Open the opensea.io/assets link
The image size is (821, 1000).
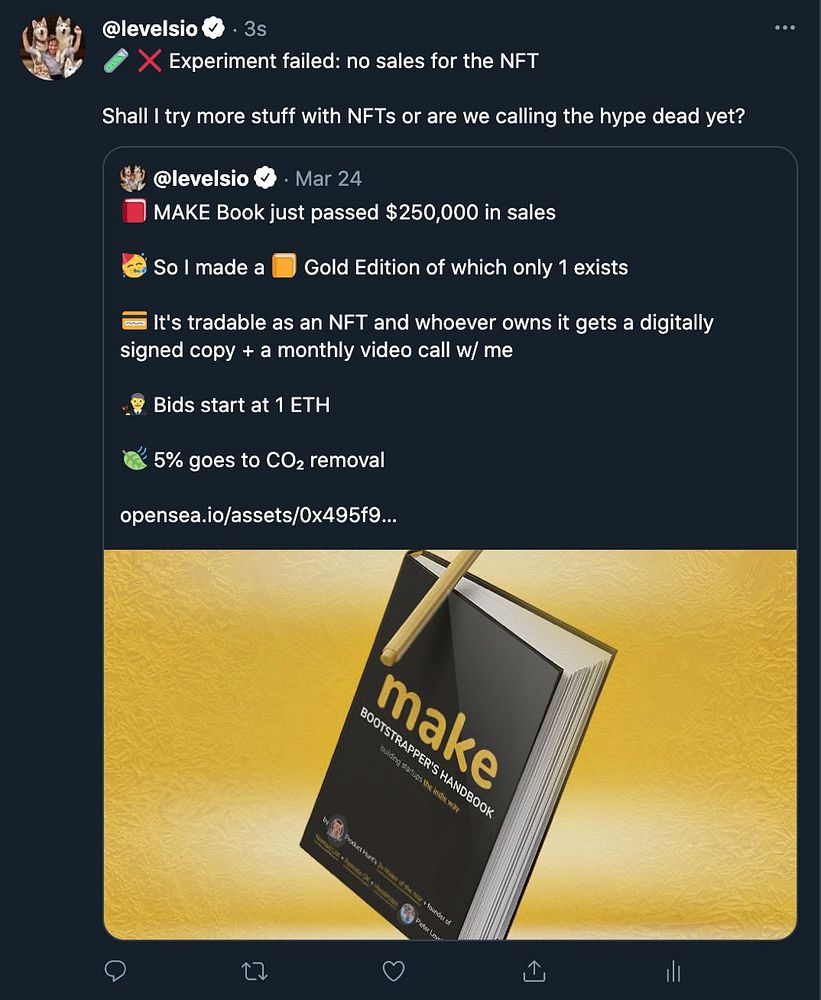point(258,516)
